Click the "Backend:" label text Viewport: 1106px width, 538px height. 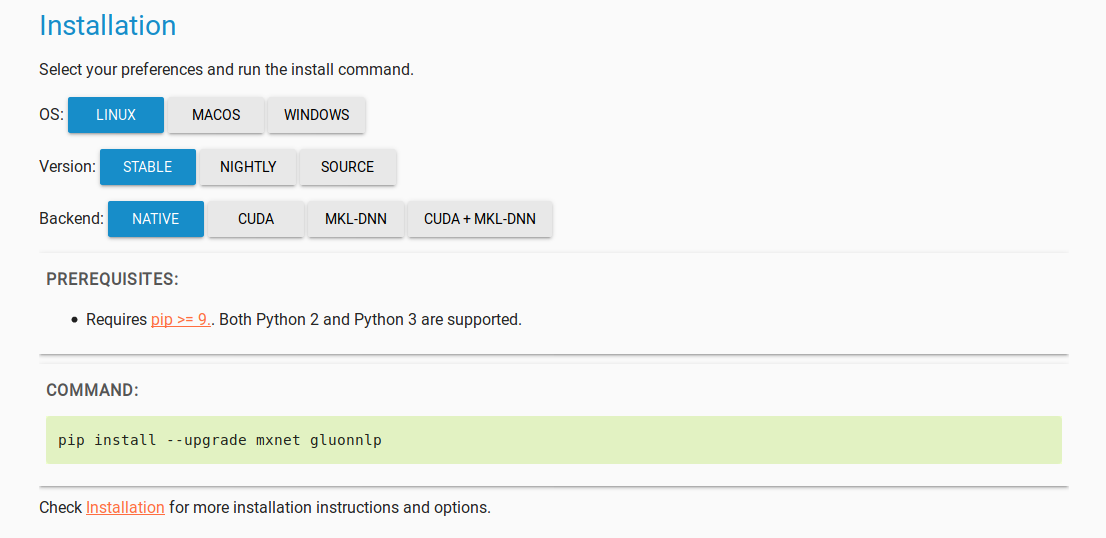[72, 219]
